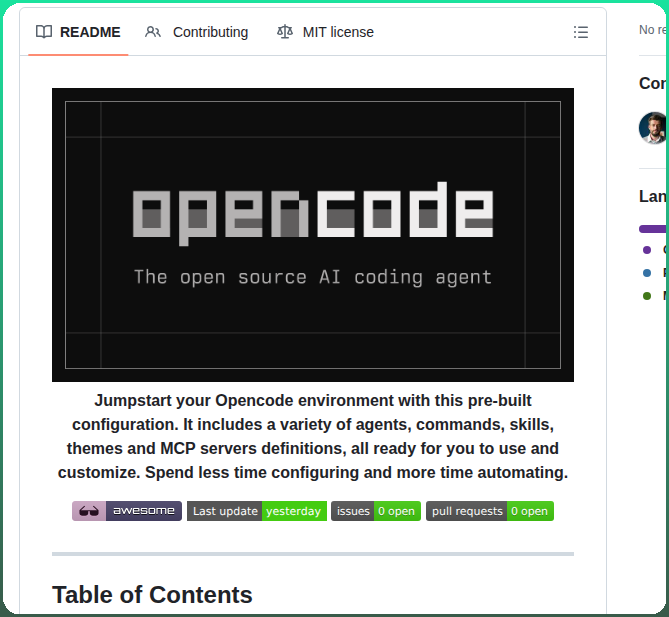Open the README tab
Screen dimensions: 669x617
pyautogui.click(x=78, y=32)
